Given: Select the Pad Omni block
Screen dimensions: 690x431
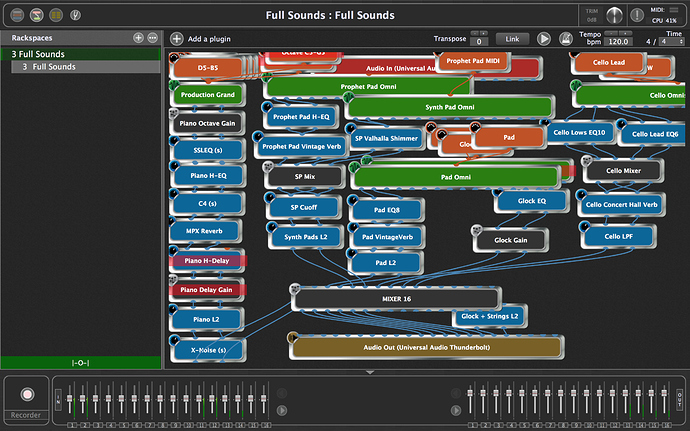Looking at the screenshot, I should click(456, 177).
